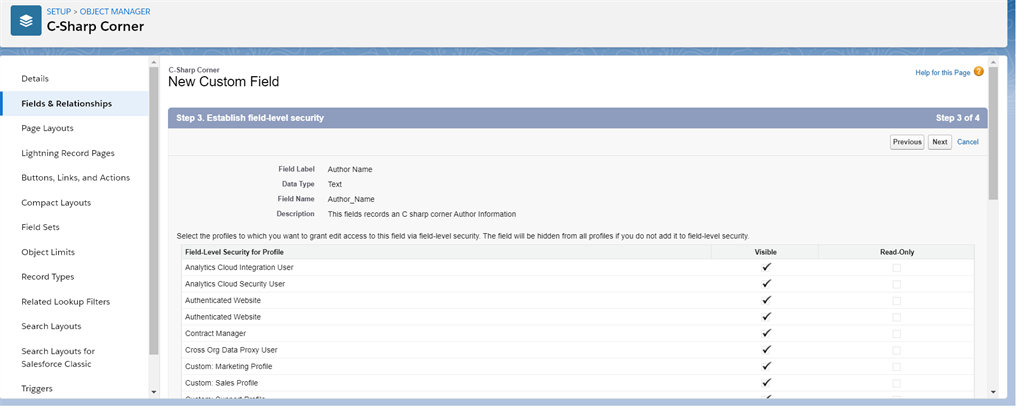Open Buttons, Links, and Actions
This screenshot has height=410, width=1024.
76,178
